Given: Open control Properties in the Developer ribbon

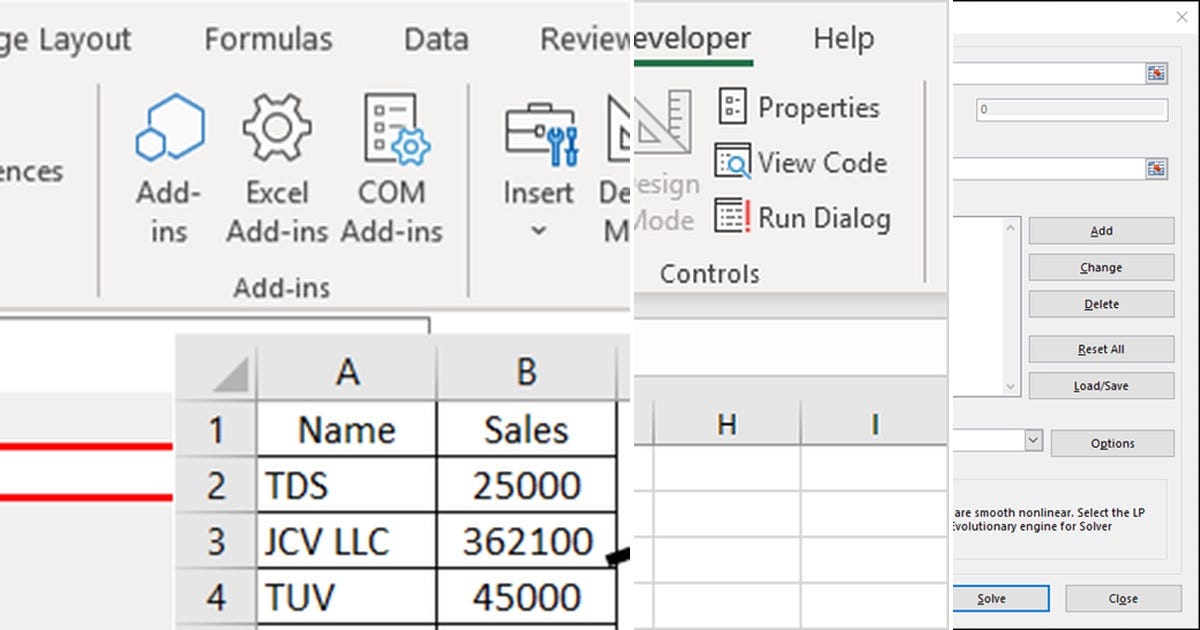Looking at the screenshot, I should click(x=799, y=107).
